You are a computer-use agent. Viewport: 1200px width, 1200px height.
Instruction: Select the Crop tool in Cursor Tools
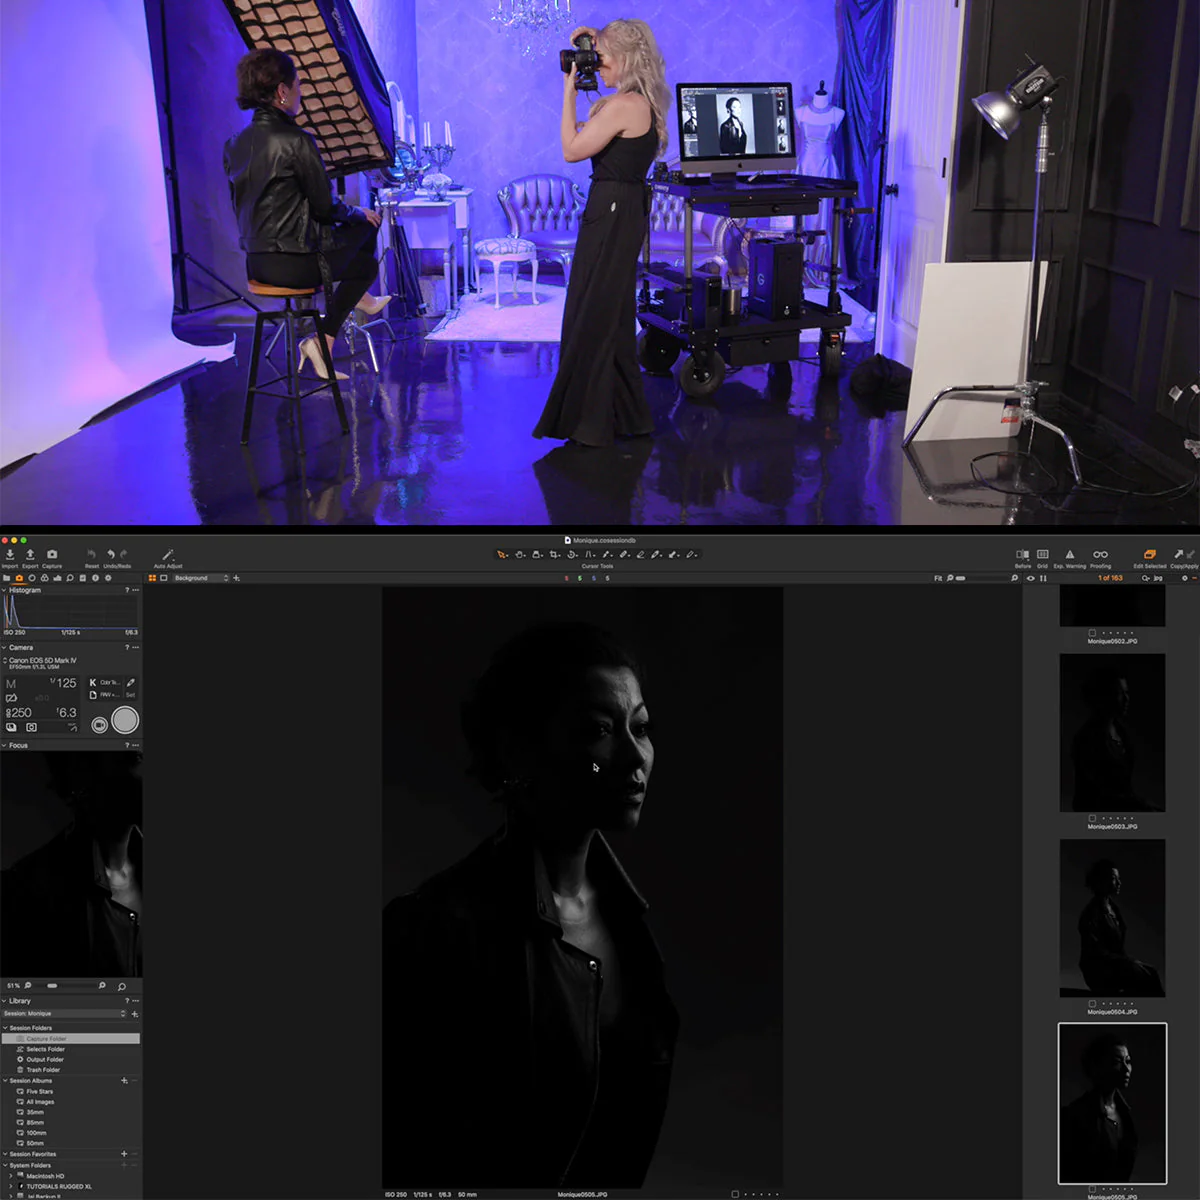click(553, 554)
